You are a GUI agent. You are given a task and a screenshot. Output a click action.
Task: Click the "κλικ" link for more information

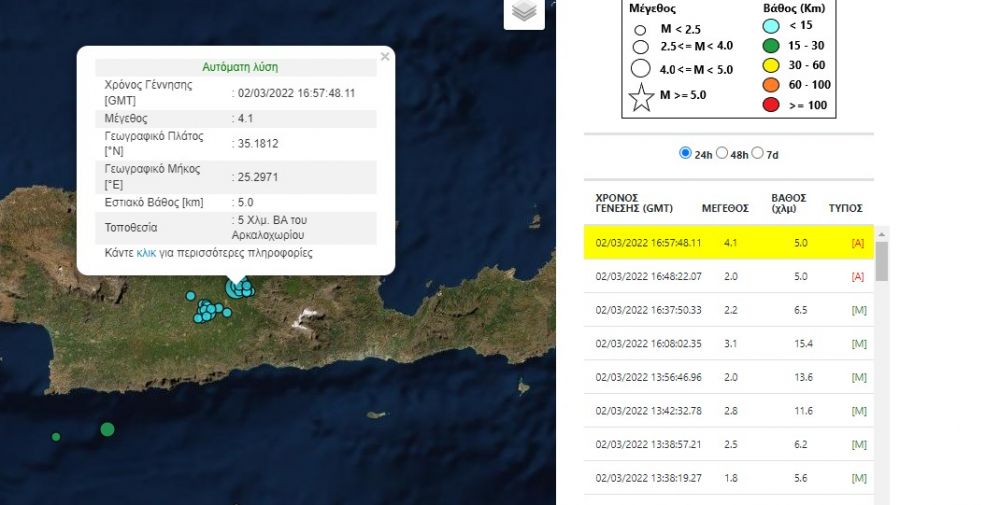(146, 254)
